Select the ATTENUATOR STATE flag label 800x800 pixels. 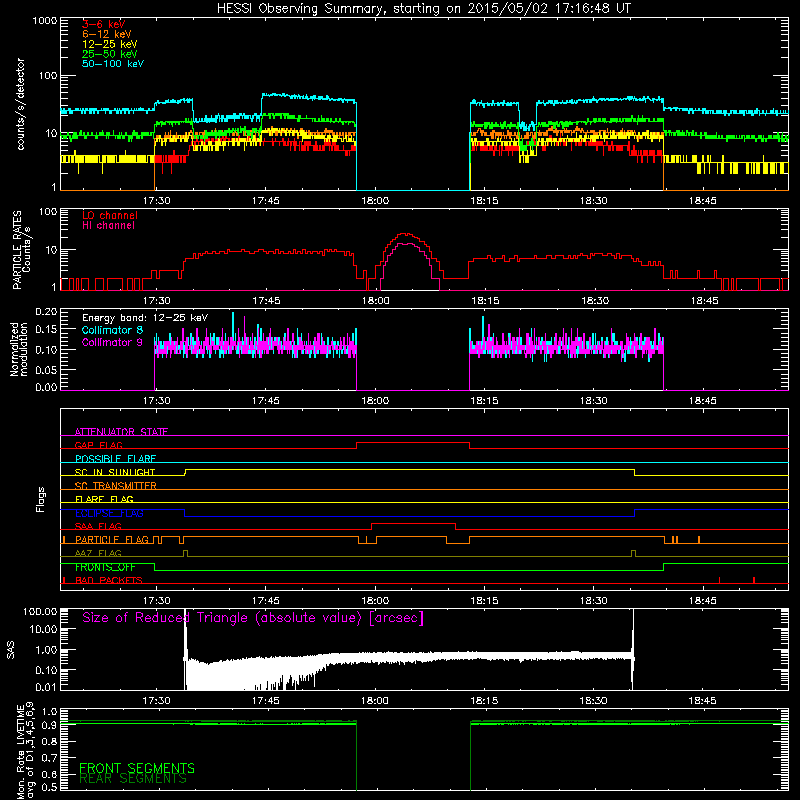point(121,432)
